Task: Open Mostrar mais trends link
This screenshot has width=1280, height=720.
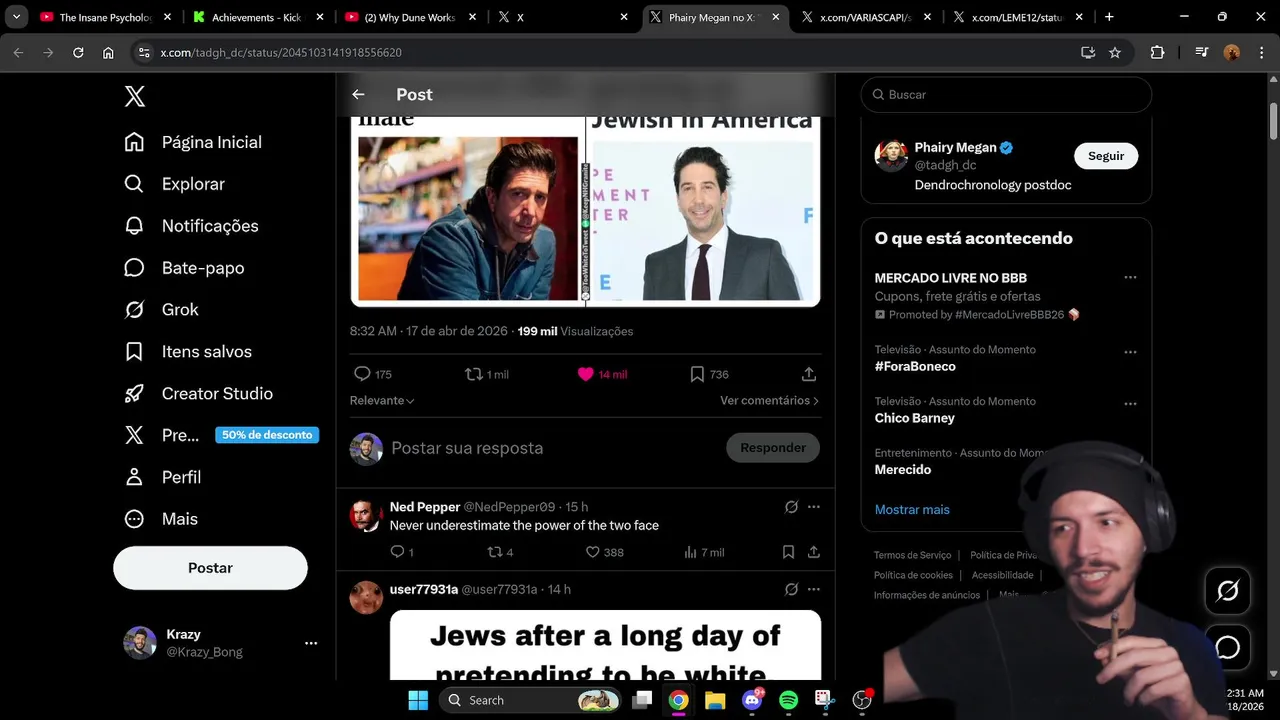Action: click(x=912, y=509)
